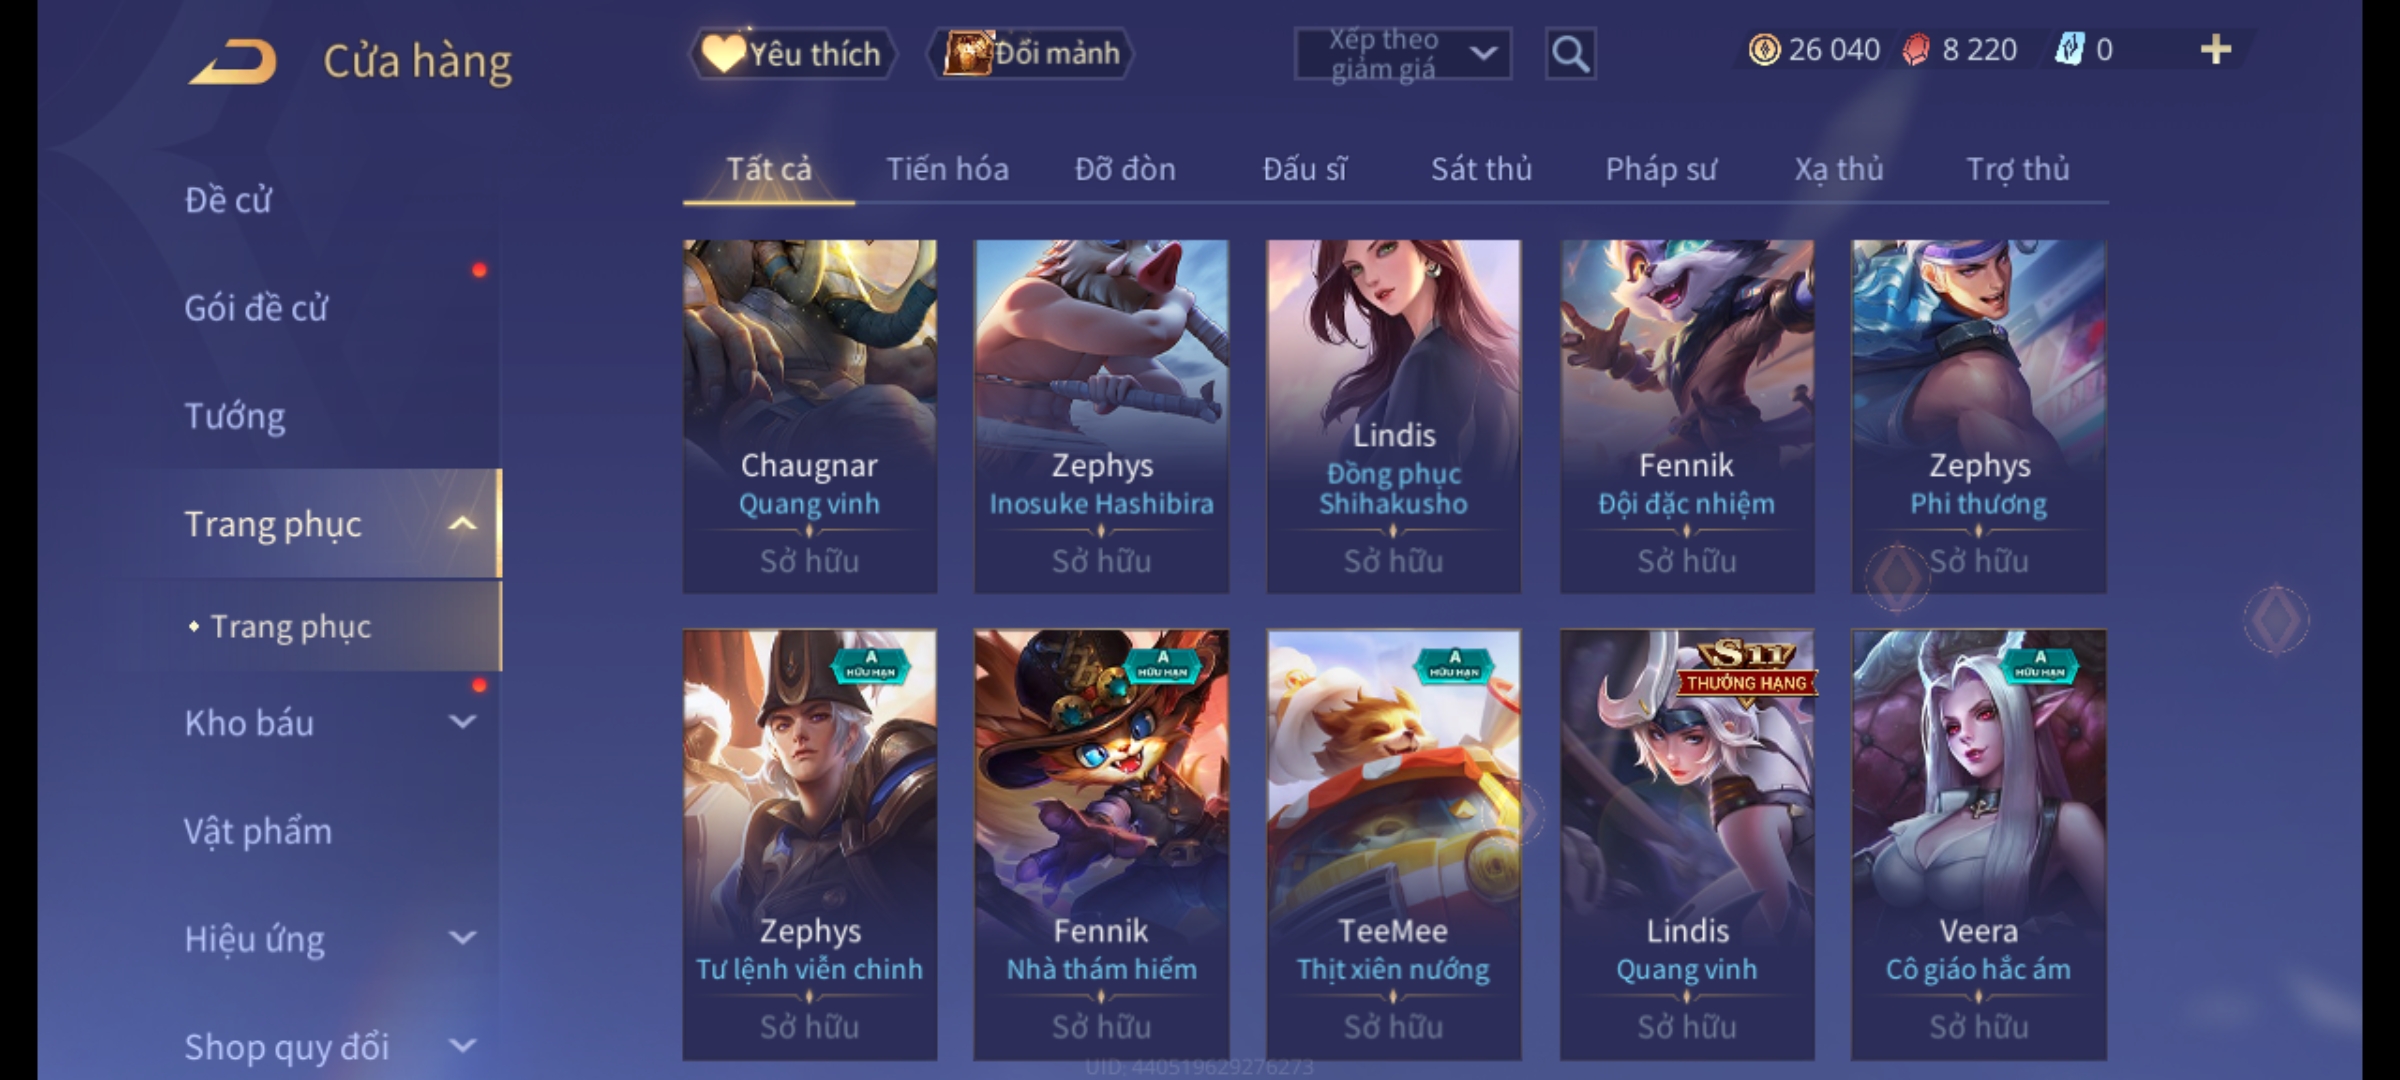Switch to the Sát thủ tab
Viewport: 2400px width, 1080px height.
(x=1481, y=169)
